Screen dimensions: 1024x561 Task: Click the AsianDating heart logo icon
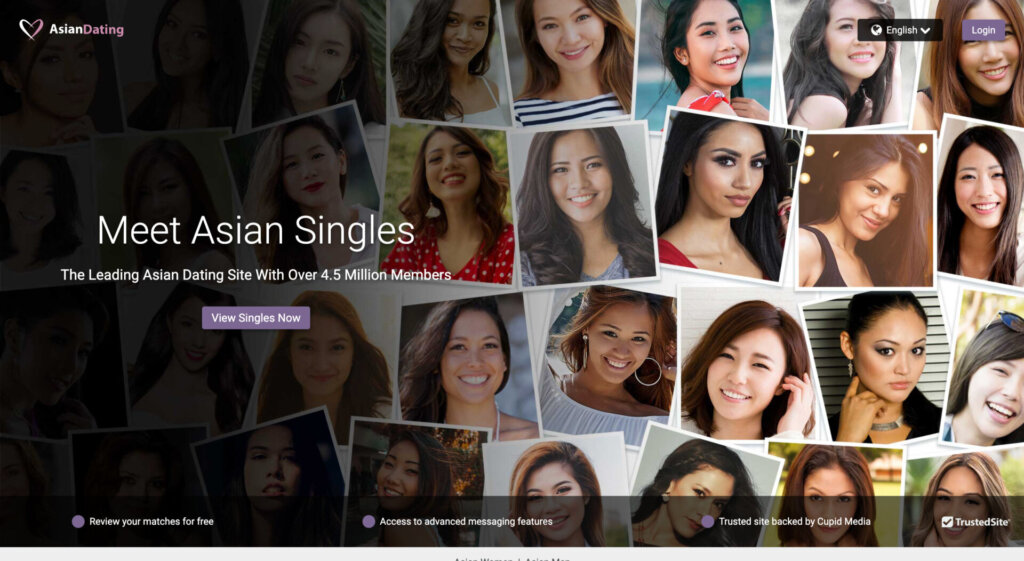pos(31,29)
